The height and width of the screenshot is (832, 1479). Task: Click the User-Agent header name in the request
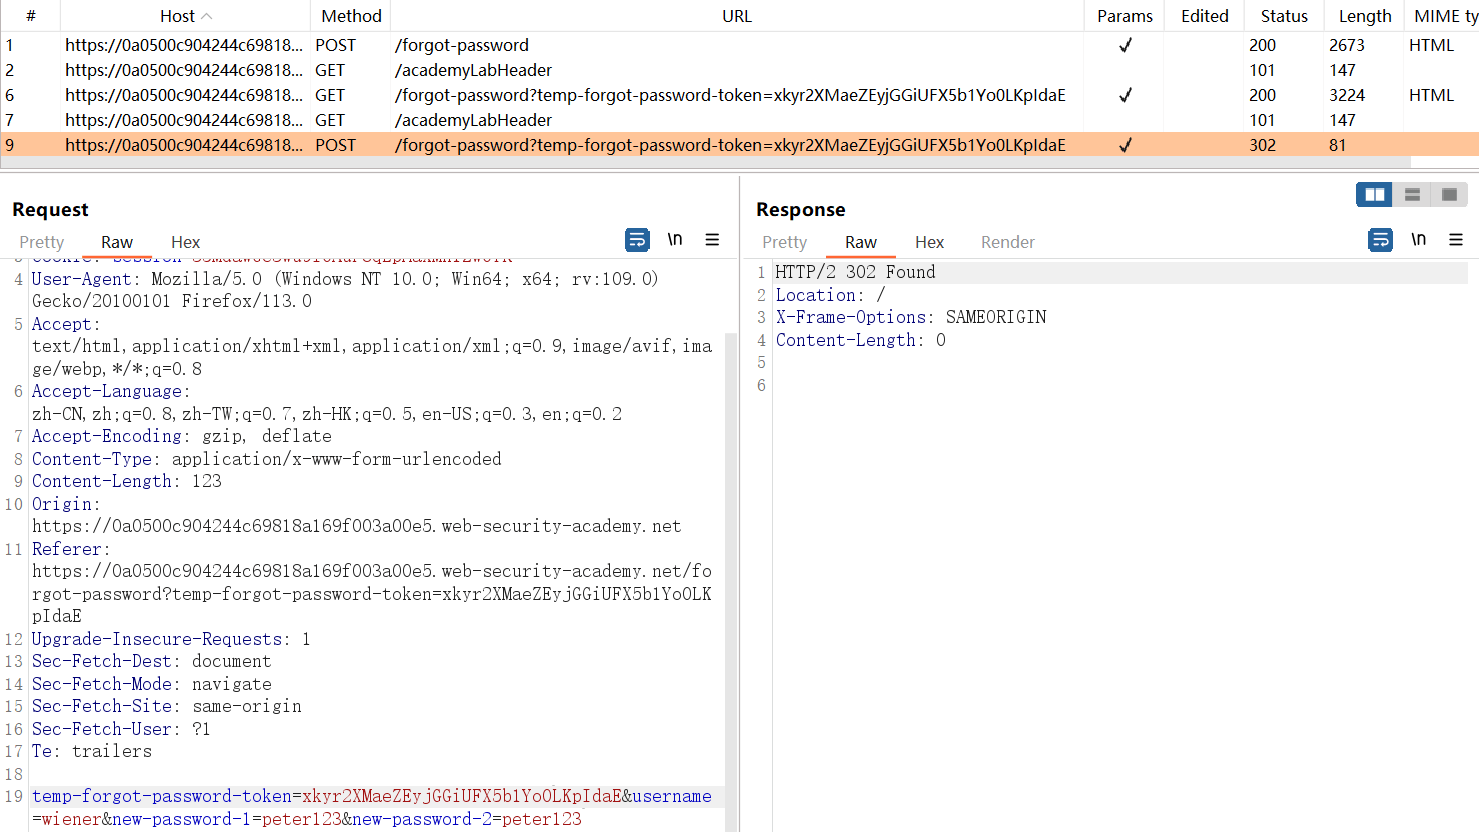(x=81, y=279)
